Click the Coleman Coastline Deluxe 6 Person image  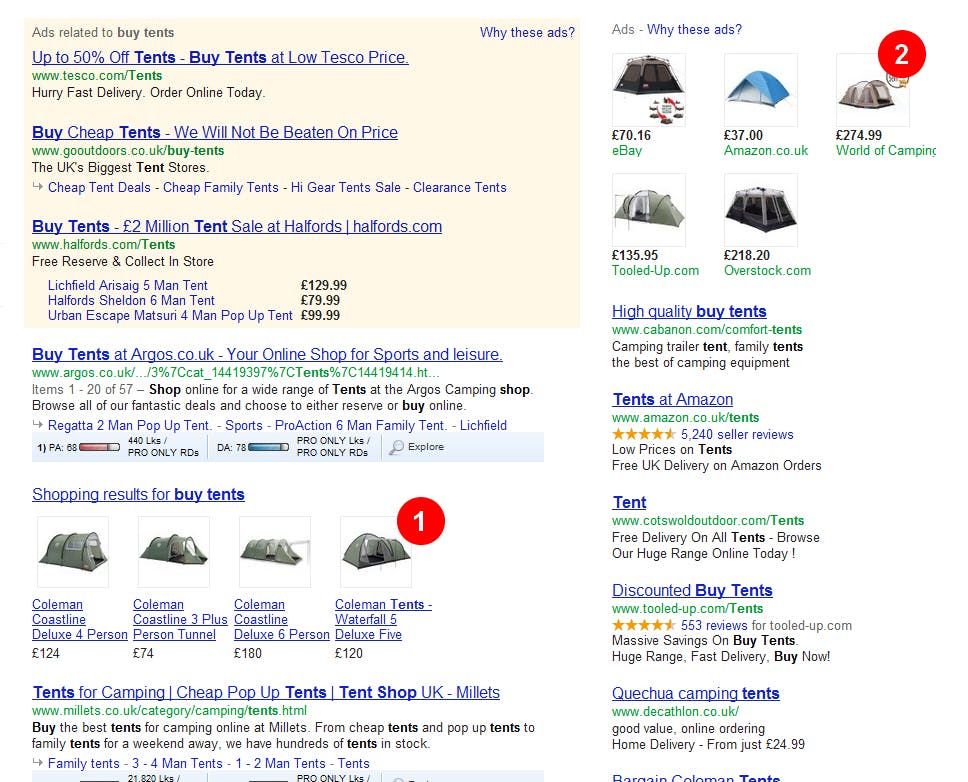point(275,552)
